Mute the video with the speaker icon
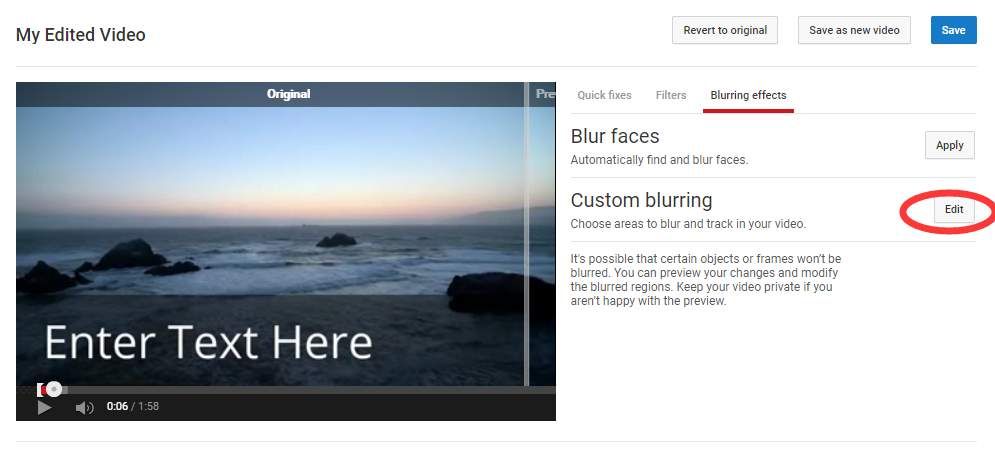995x449 pixels. point(85,407)
